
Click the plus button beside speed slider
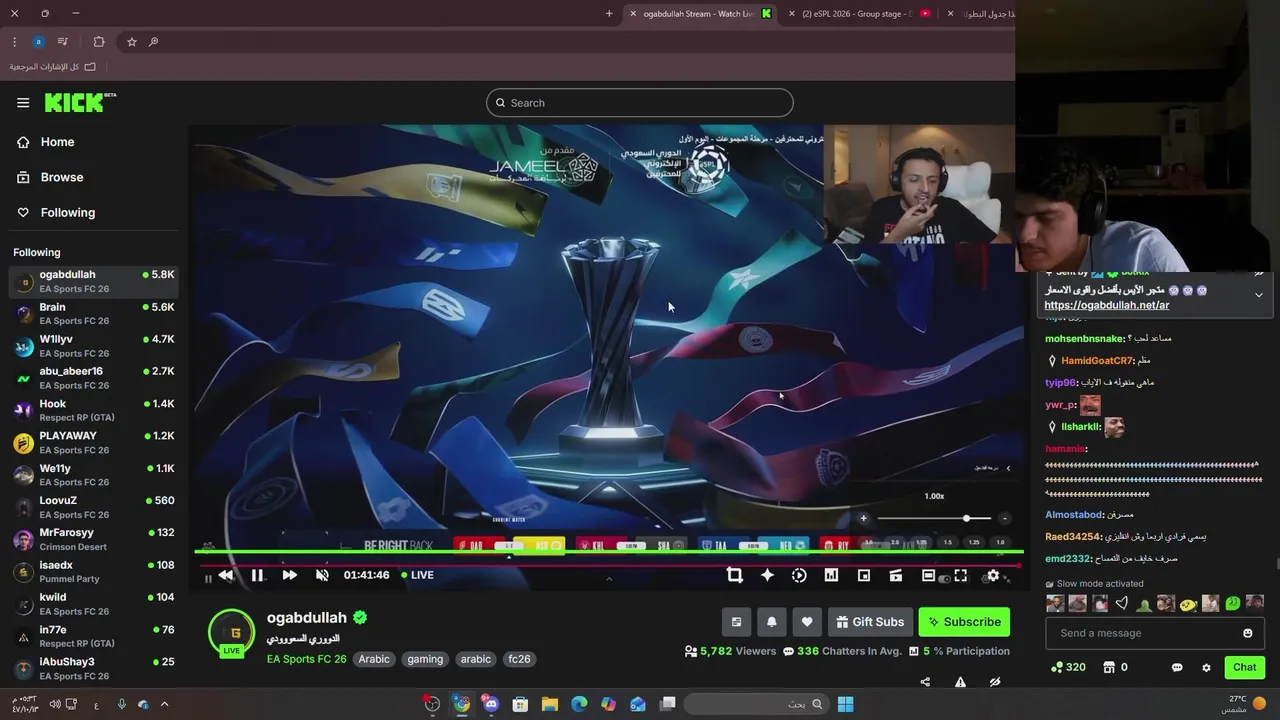coord(863,518)
